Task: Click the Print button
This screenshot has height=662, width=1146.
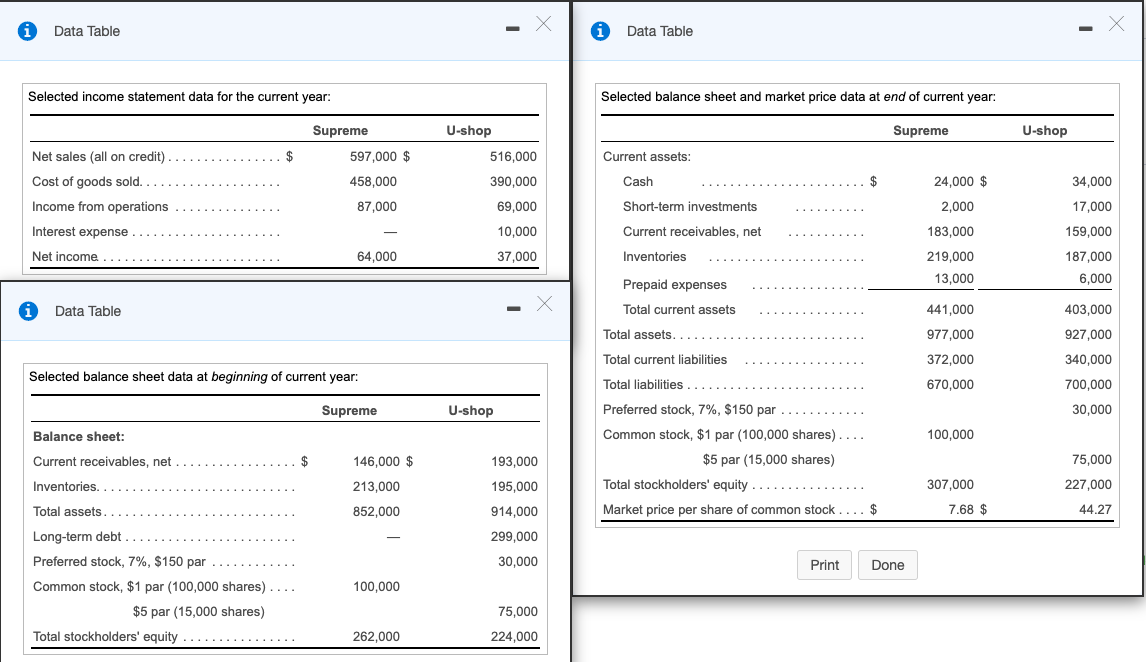Action: point(824,565)
